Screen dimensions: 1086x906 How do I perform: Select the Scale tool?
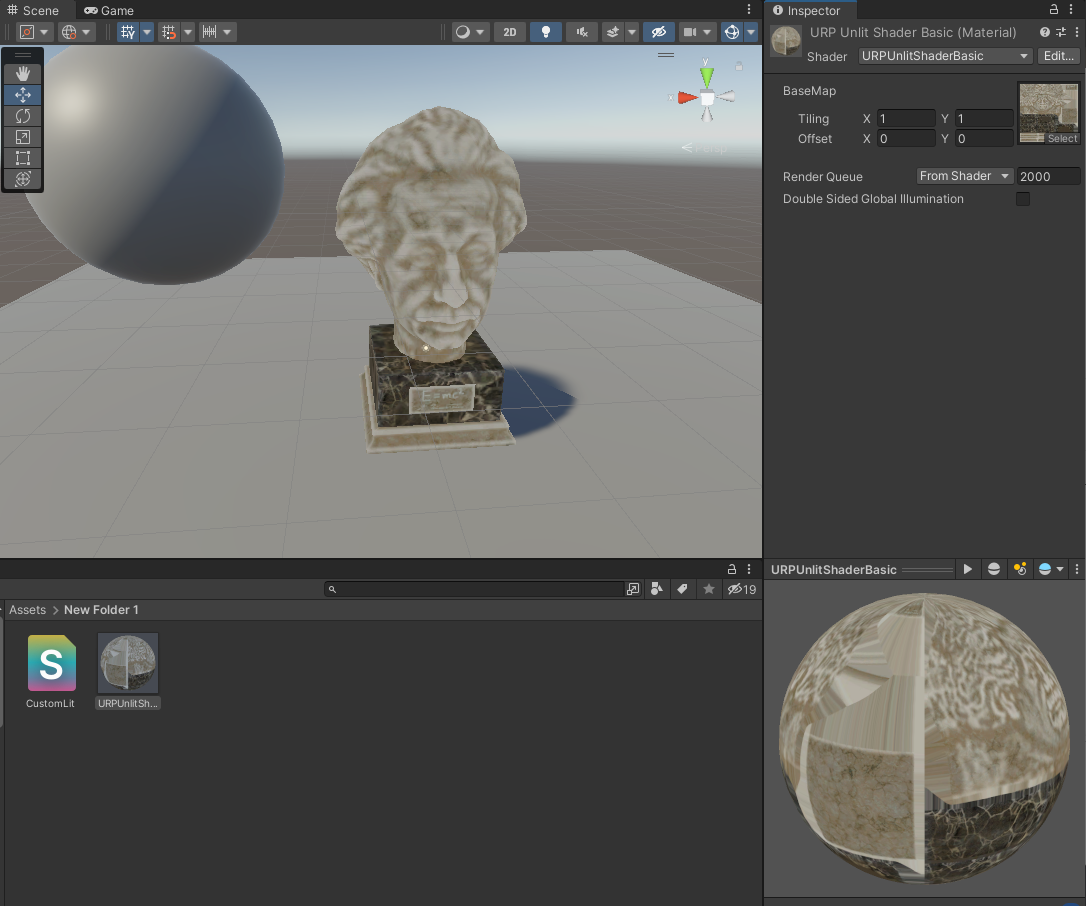[x=23, y=137]
